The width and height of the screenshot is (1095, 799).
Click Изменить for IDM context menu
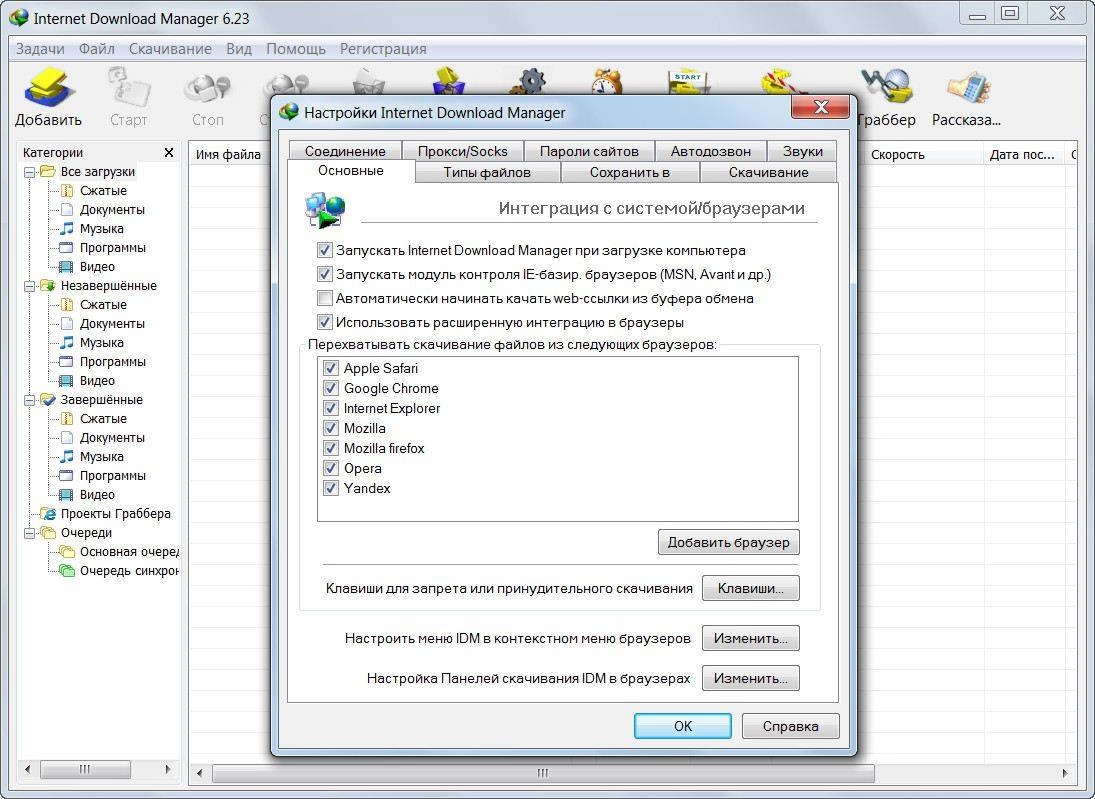point(751,638)
